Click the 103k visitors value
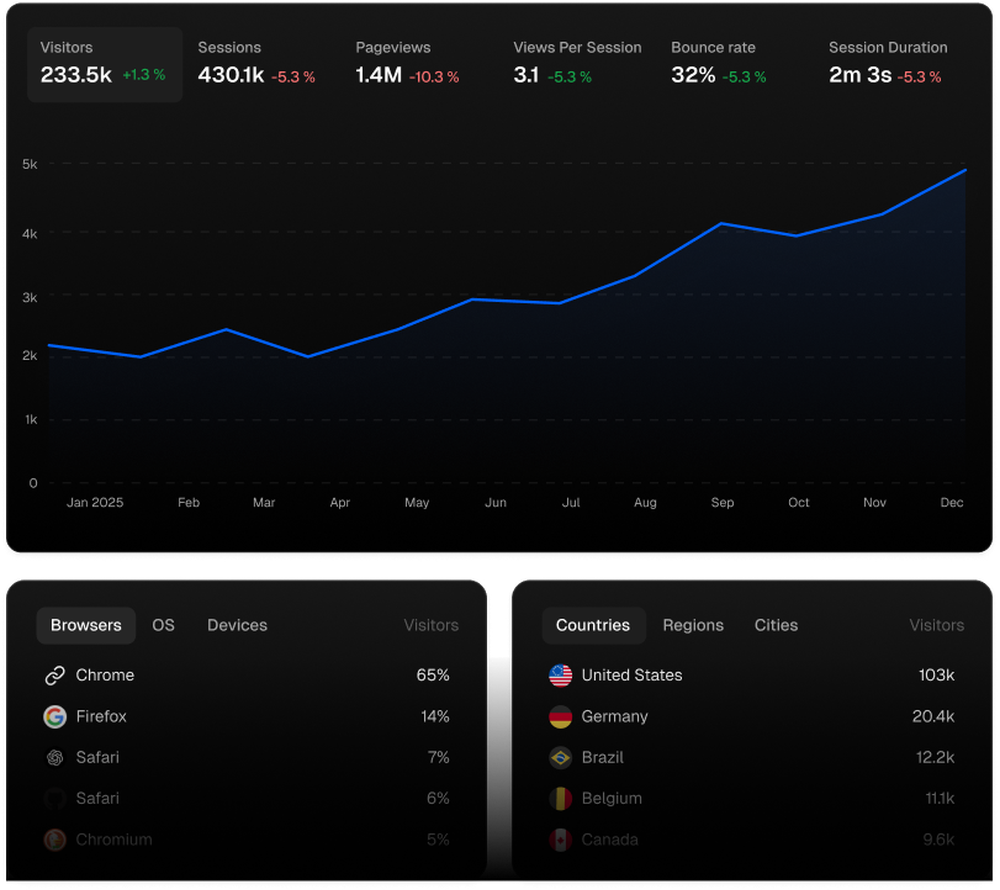This screenshot has width=1000, height=890. click(x=937, y=675)
